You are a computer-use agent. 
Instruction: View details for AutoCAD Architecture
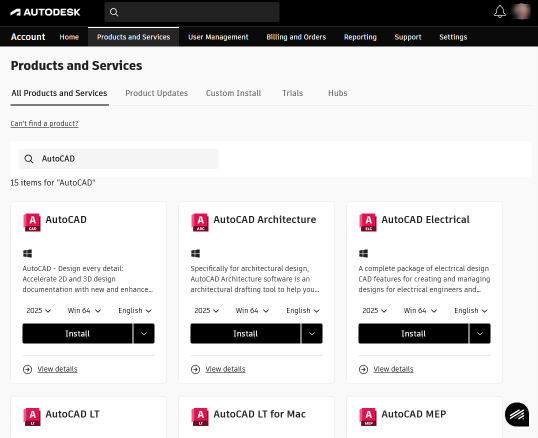[x=225, y=369]
